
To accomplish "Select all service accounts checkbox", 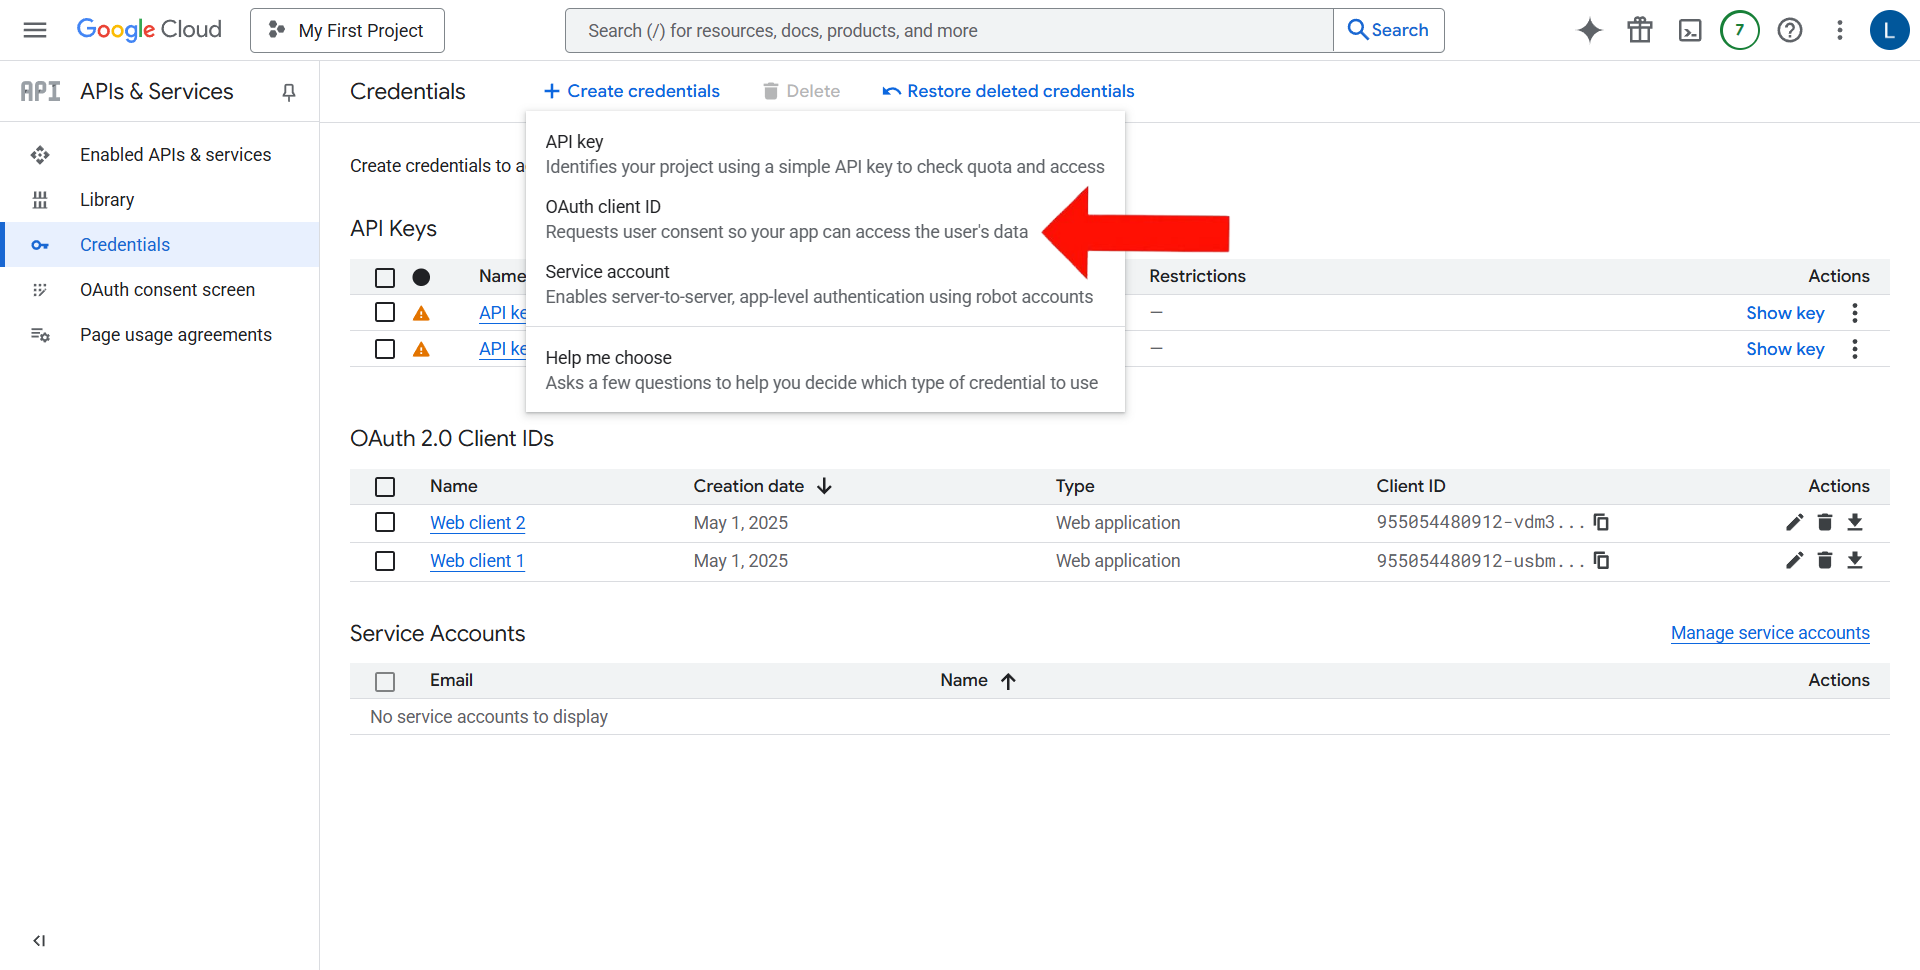I will (385, 681).
